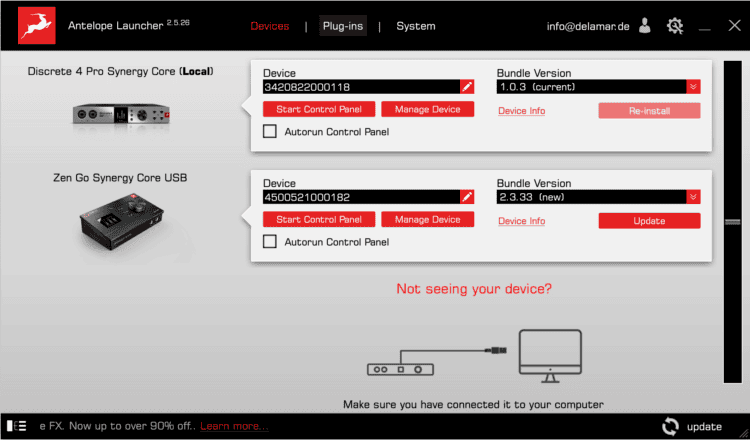
Task: Edit the Discrete 4 Pro device name pencil
Action: click(467, 87)
